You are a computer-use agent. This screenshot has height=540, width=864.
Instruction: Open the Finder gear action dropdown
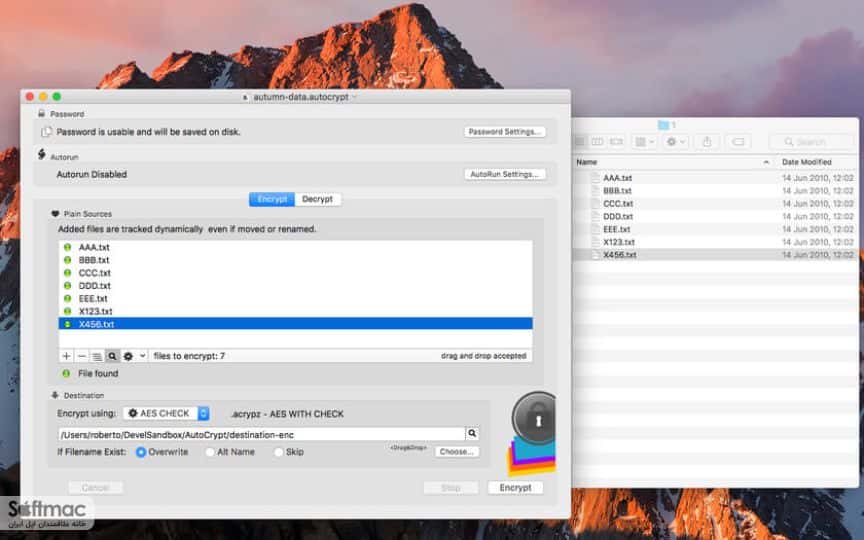pyautogui.click(x=676, y=142)
